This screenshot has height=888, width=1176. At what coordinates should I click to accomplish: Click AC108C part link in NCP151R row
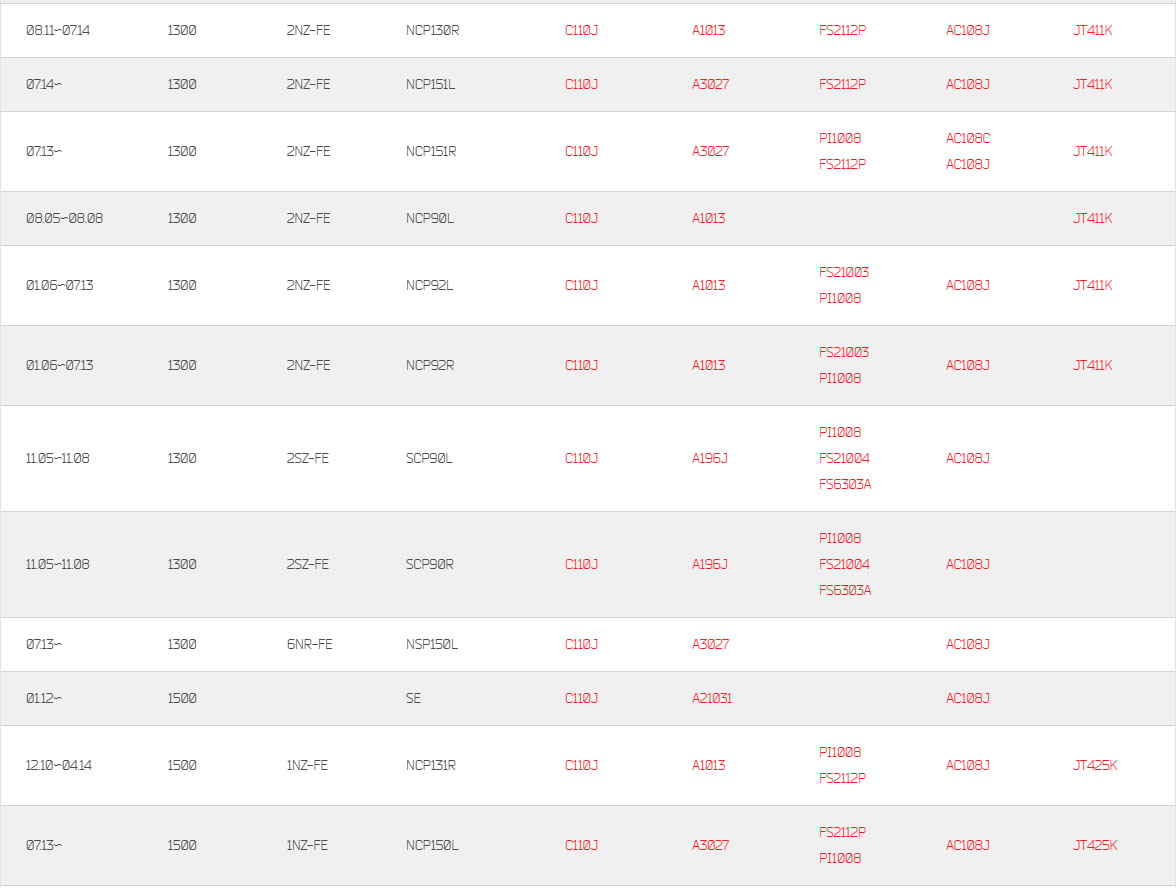coord(968,139)
